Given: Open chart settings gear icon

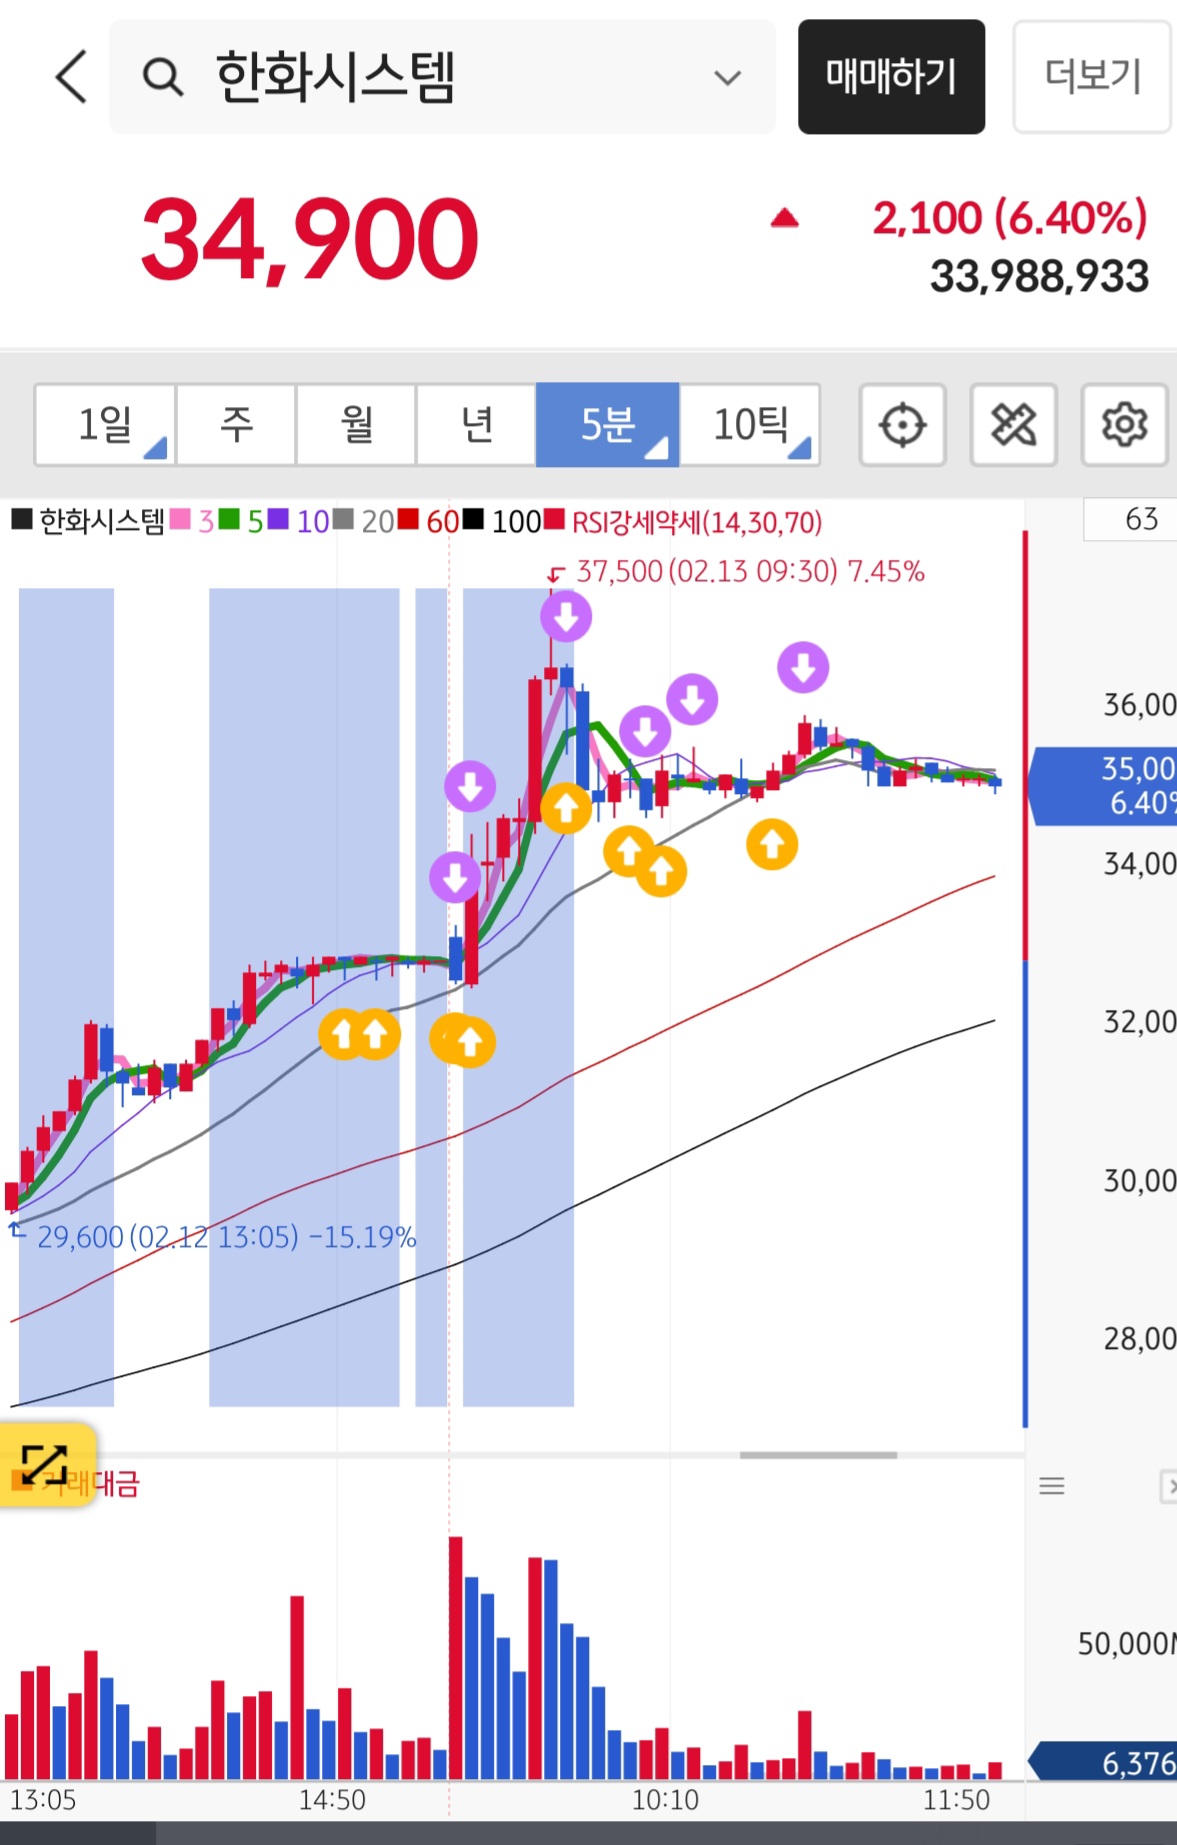Looking at the screenshot, I should point(1124,425).
